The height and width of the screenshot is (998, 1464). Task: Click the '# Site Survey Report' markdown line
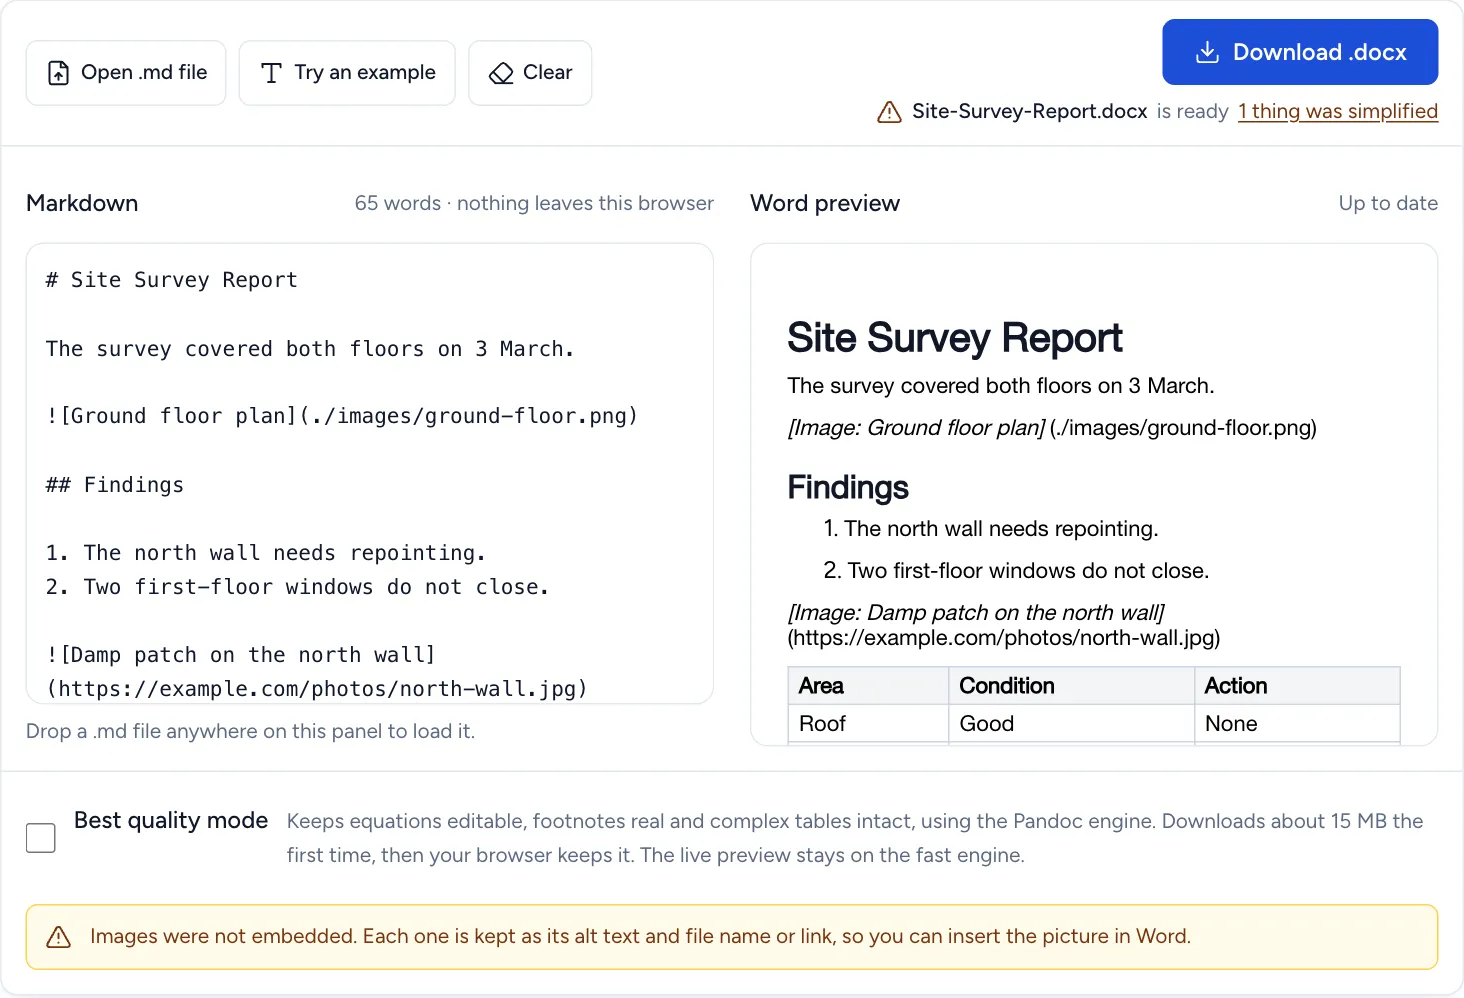tap(172, 280)
